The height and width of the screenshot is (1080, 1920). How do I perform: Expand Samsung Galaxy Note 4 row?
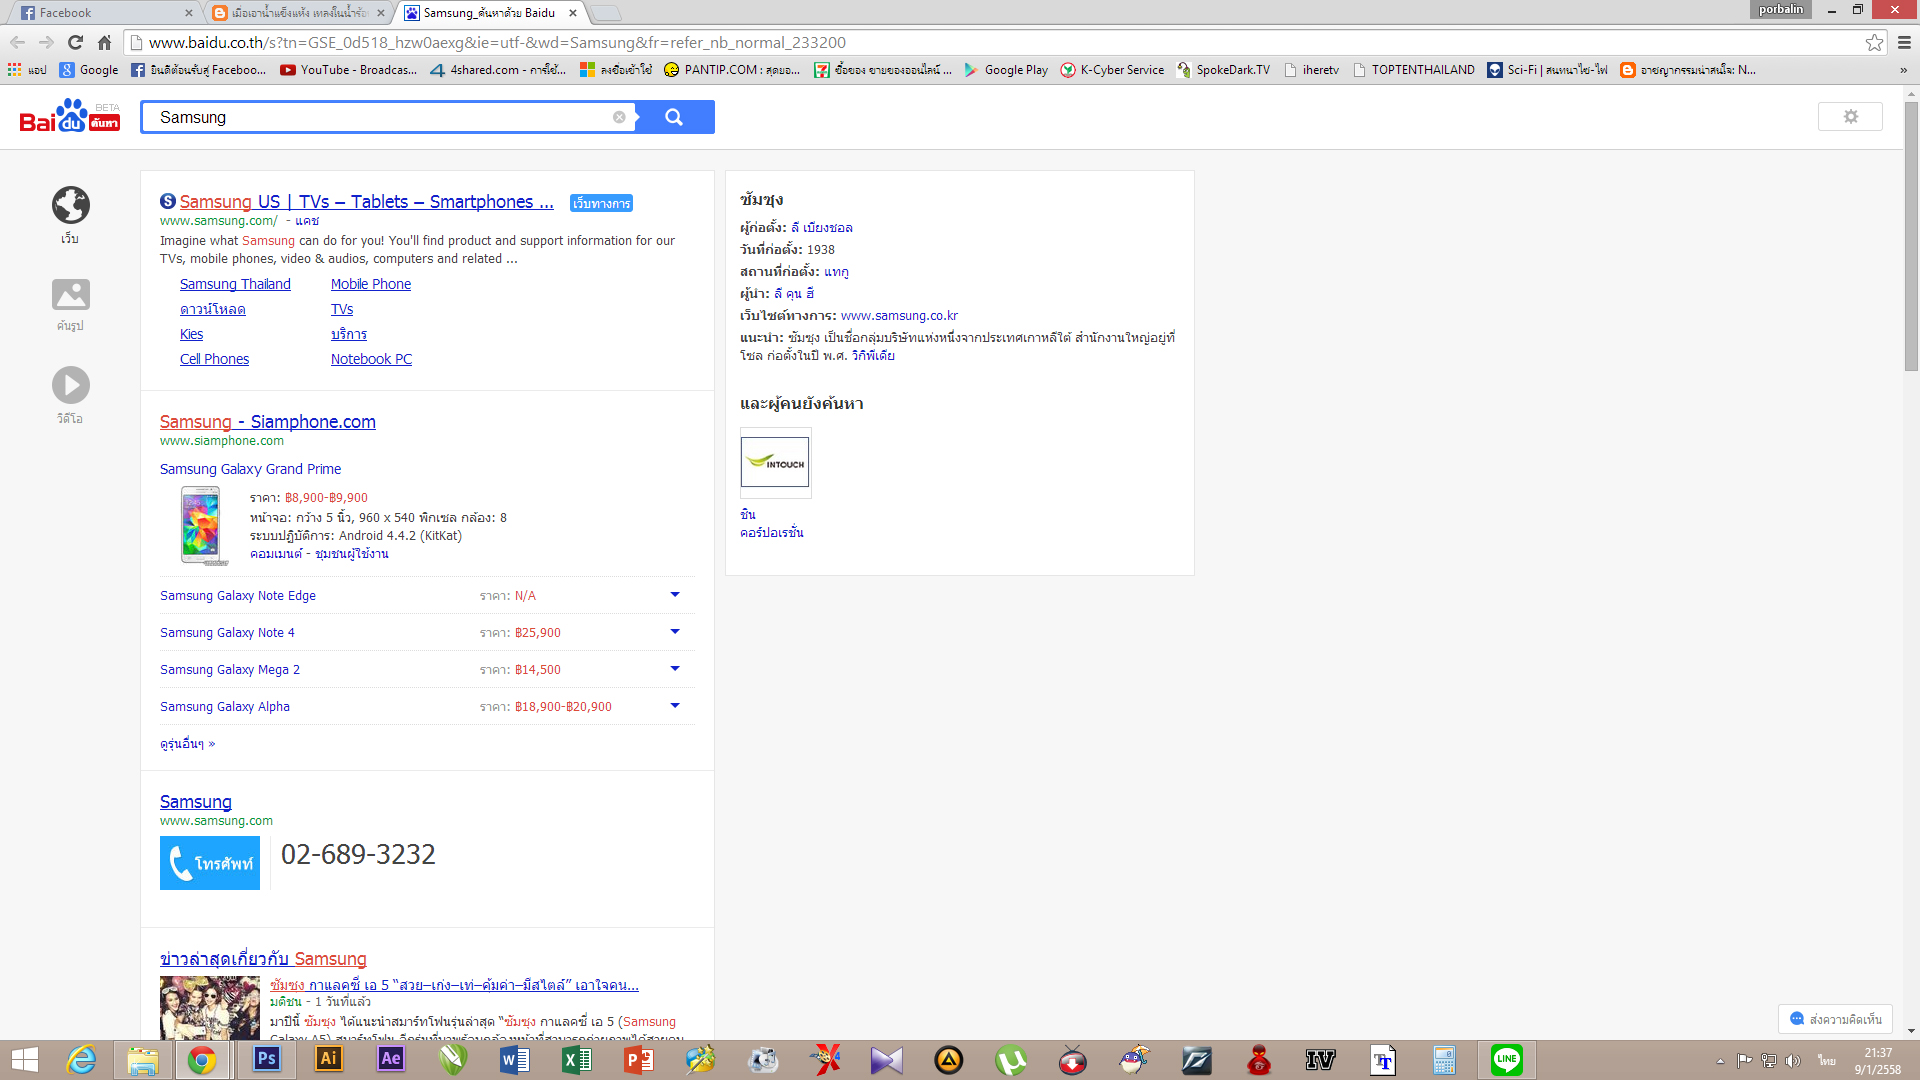tap(675, 632)
